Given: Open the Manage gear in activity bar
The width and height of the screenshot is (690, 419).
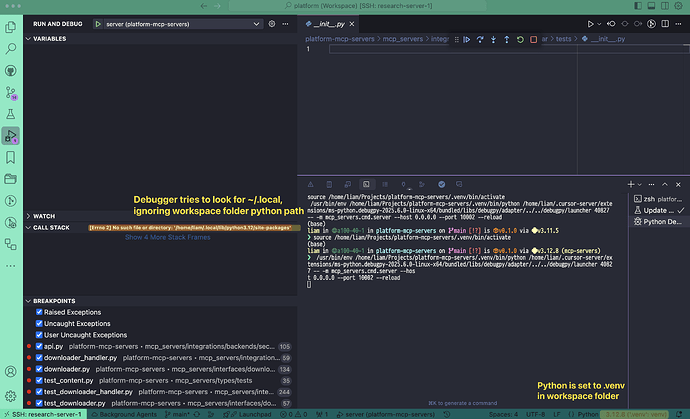Looking at the screenshot, I should 11,395.
